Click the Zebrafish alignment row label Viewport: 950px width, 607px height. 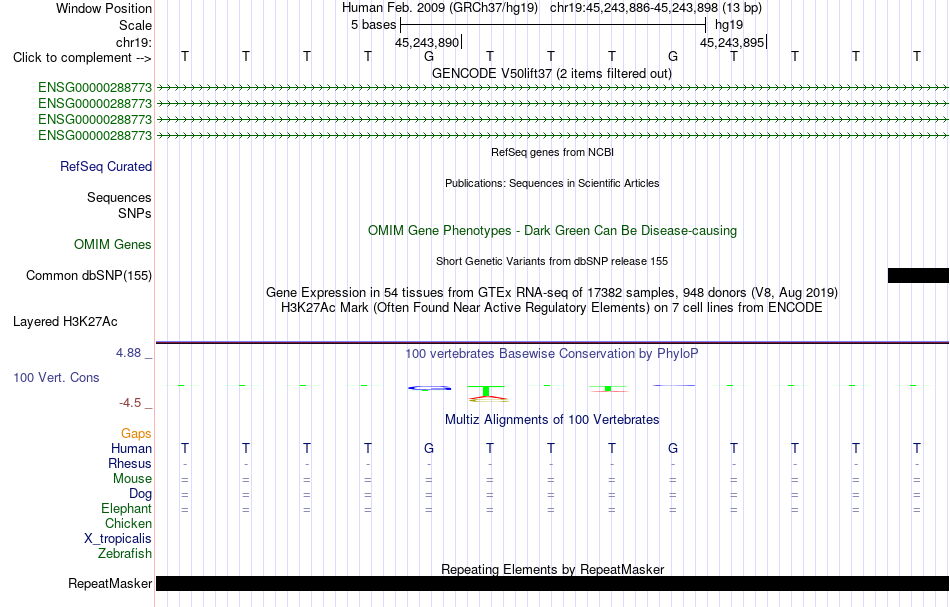point(125,553)
